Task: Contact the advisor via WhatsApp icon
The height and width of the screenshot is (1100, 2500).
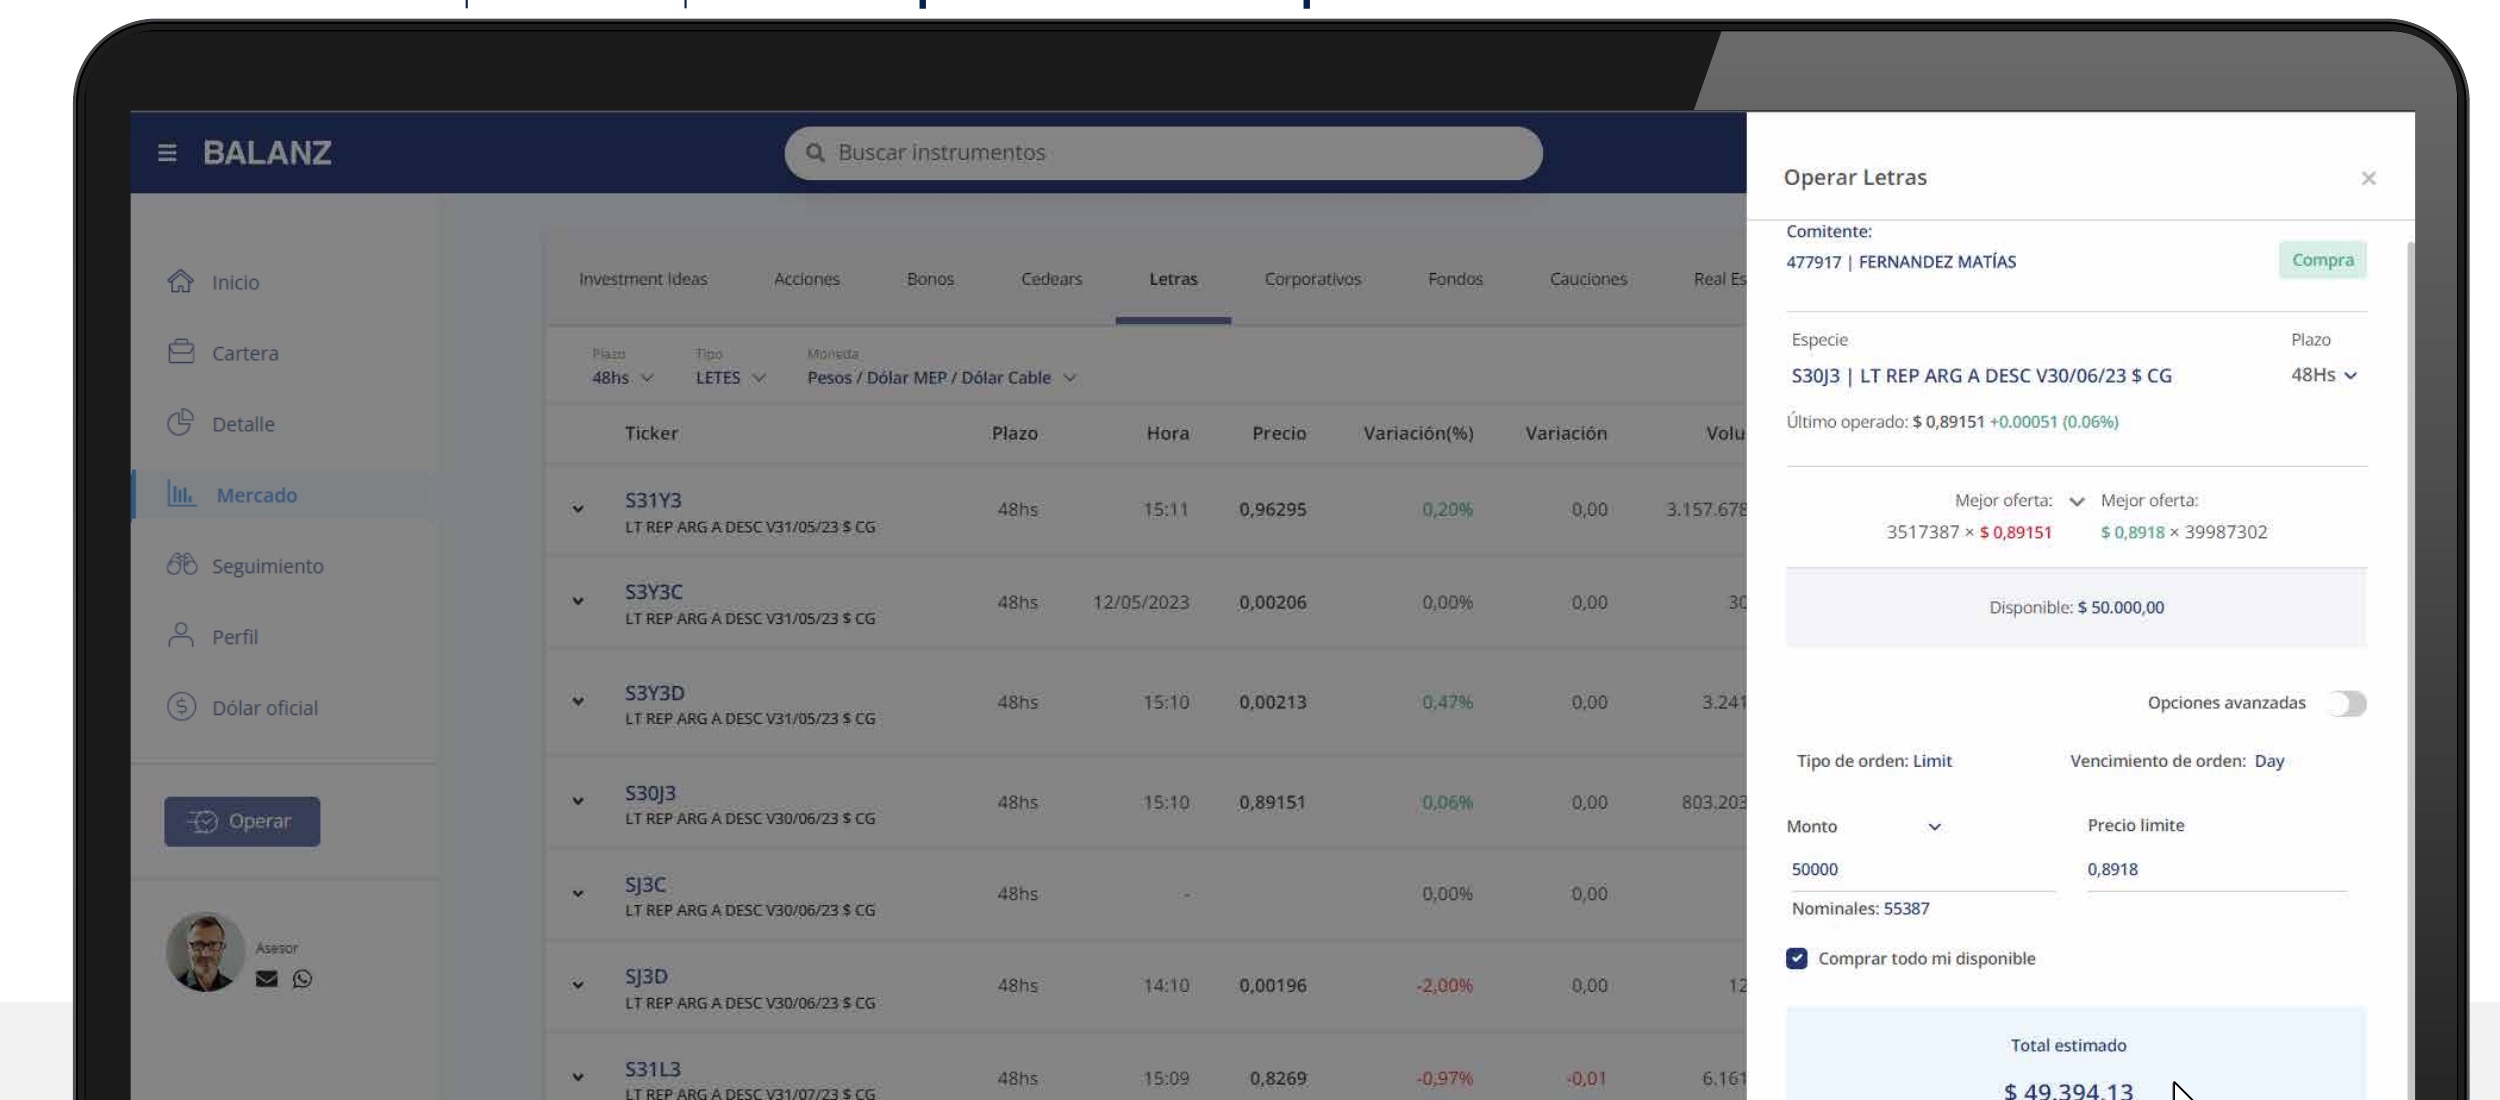Action: click(x=302, y=979)
